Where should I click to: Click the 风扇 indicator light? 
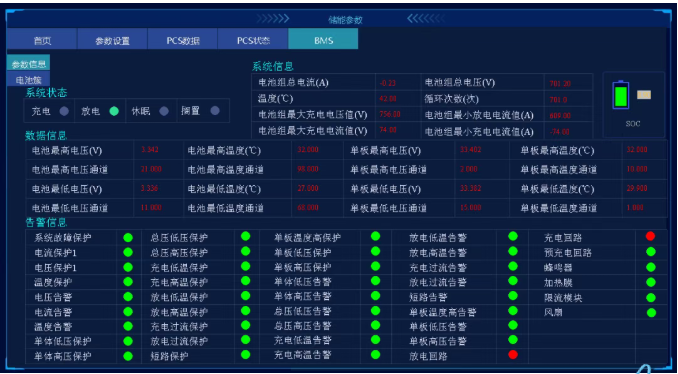pos(651,312)
